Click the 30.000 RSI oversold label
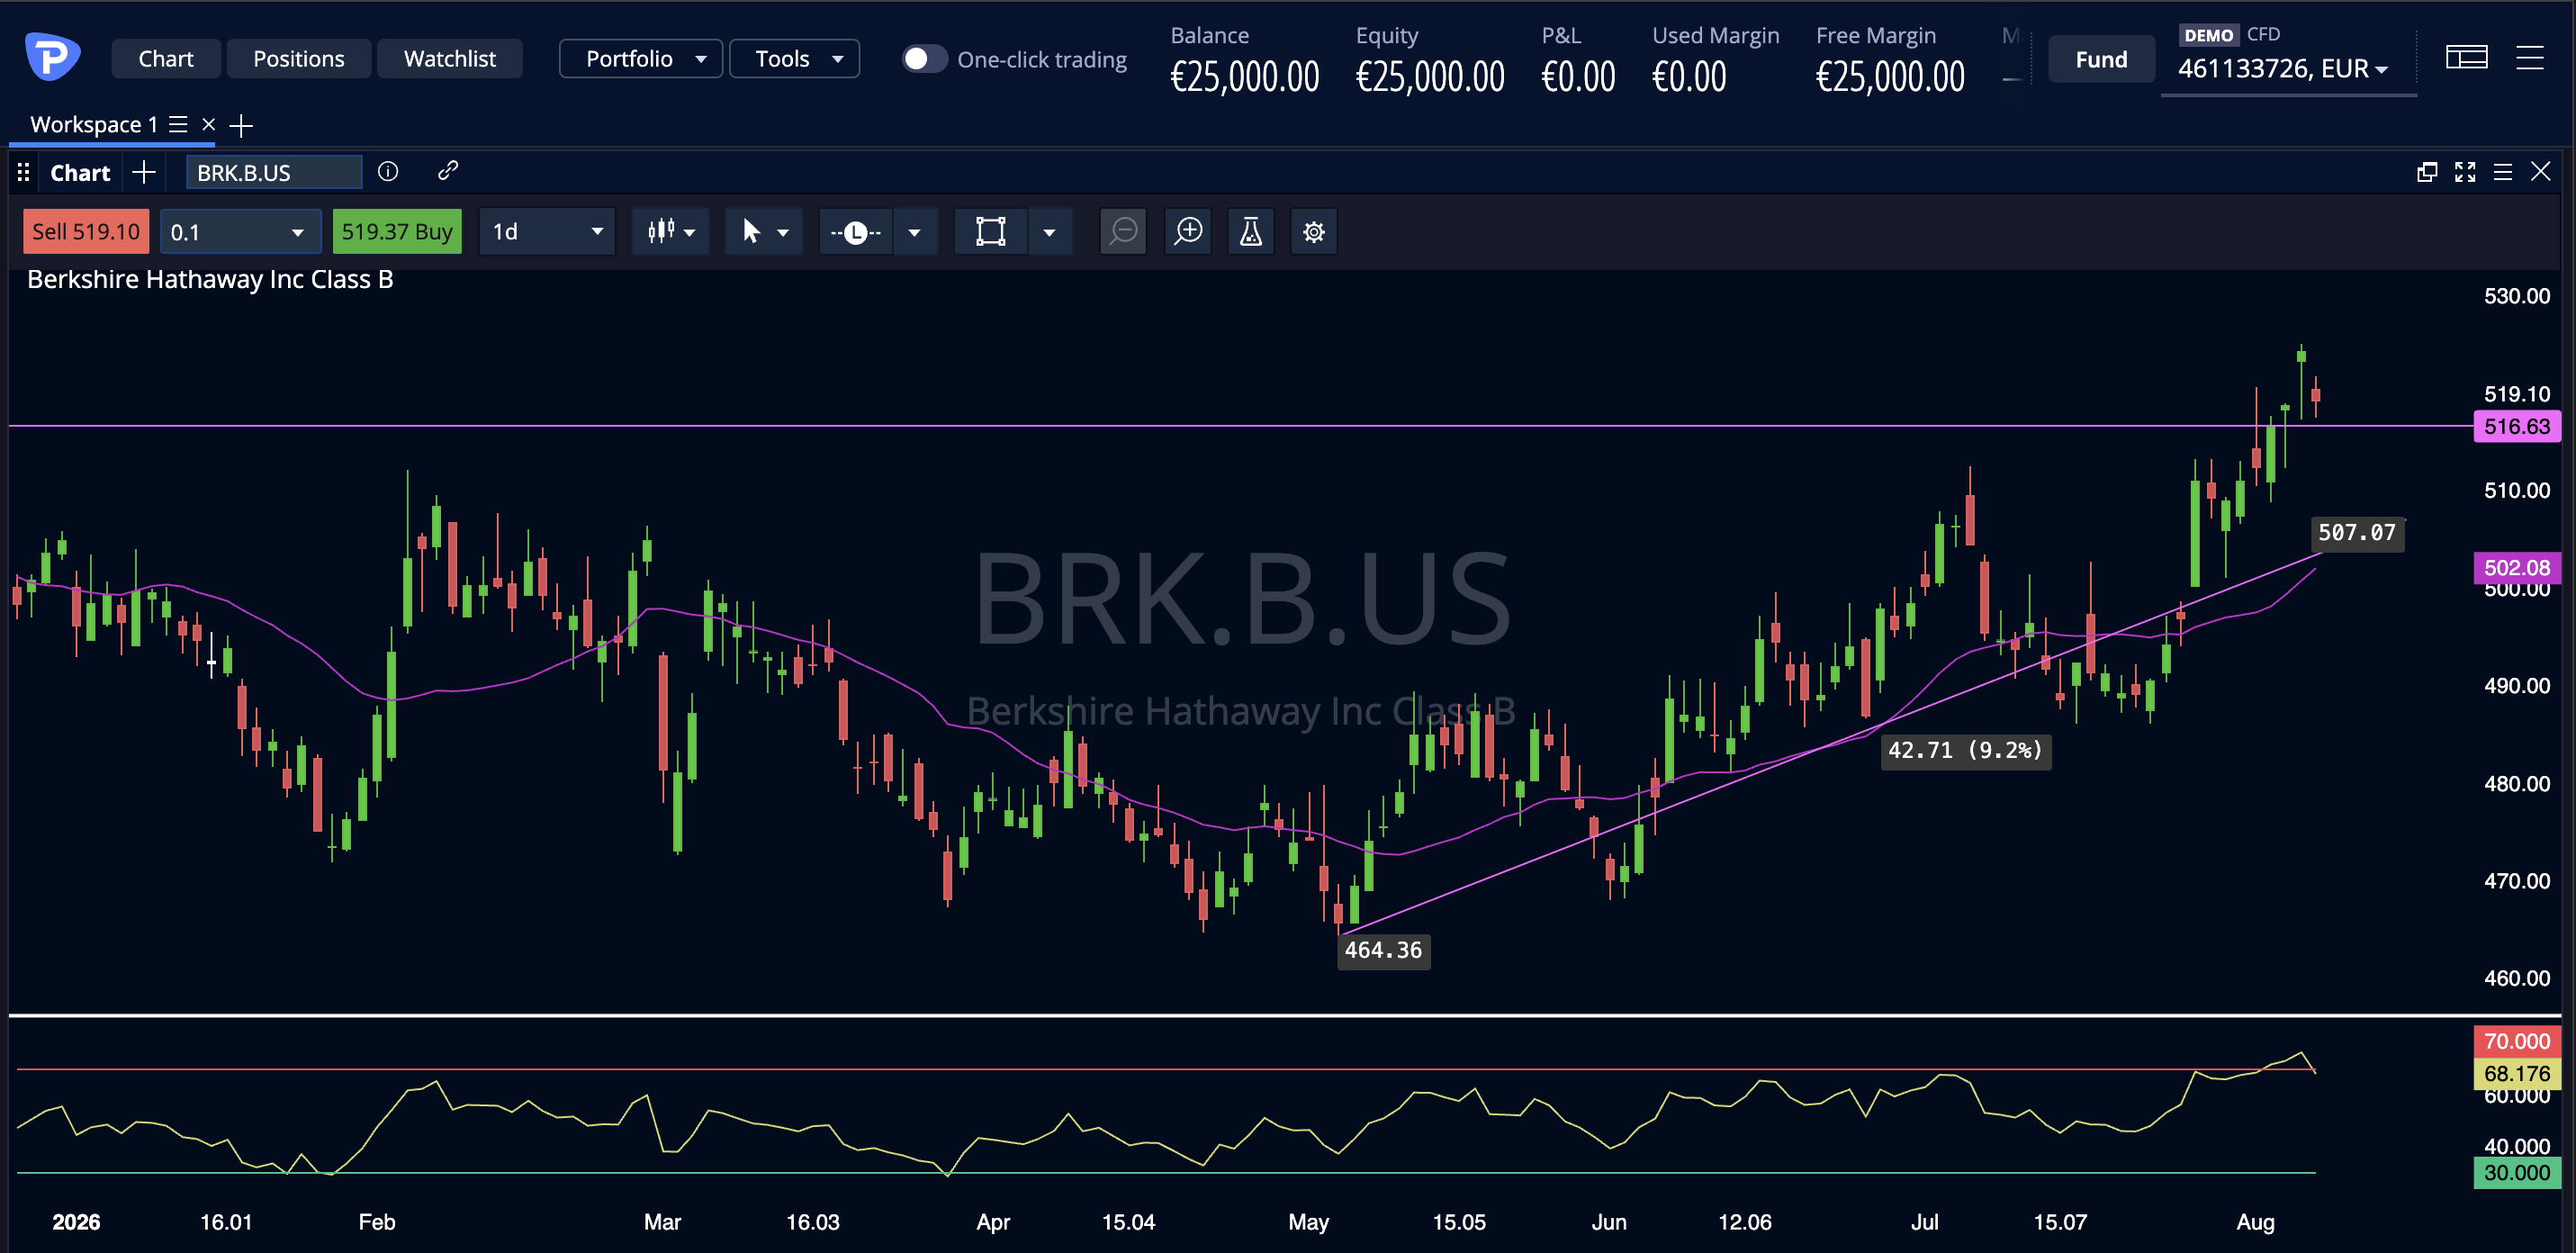This screenshot has width=2576, height=1253. point(2516,1172)
